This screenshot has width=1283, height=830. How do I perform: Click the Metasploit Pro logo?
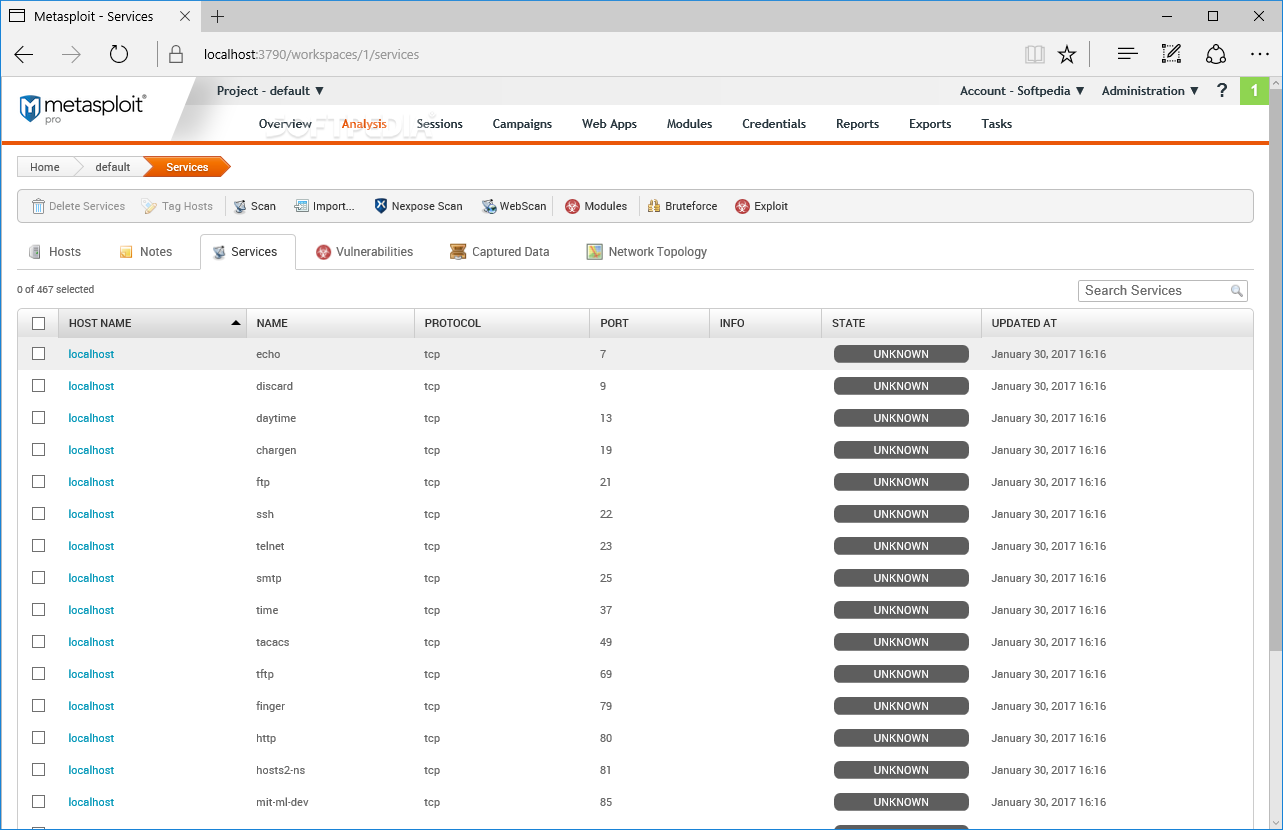tap(83, 108)
